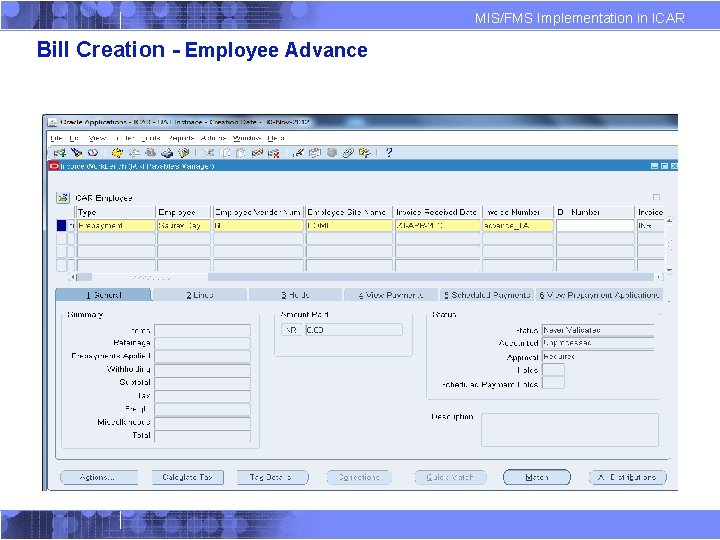Screen dimensions: 720x540
Task: Click the All Distributions button
Action: pyautogui.click(x=627, y=477)
